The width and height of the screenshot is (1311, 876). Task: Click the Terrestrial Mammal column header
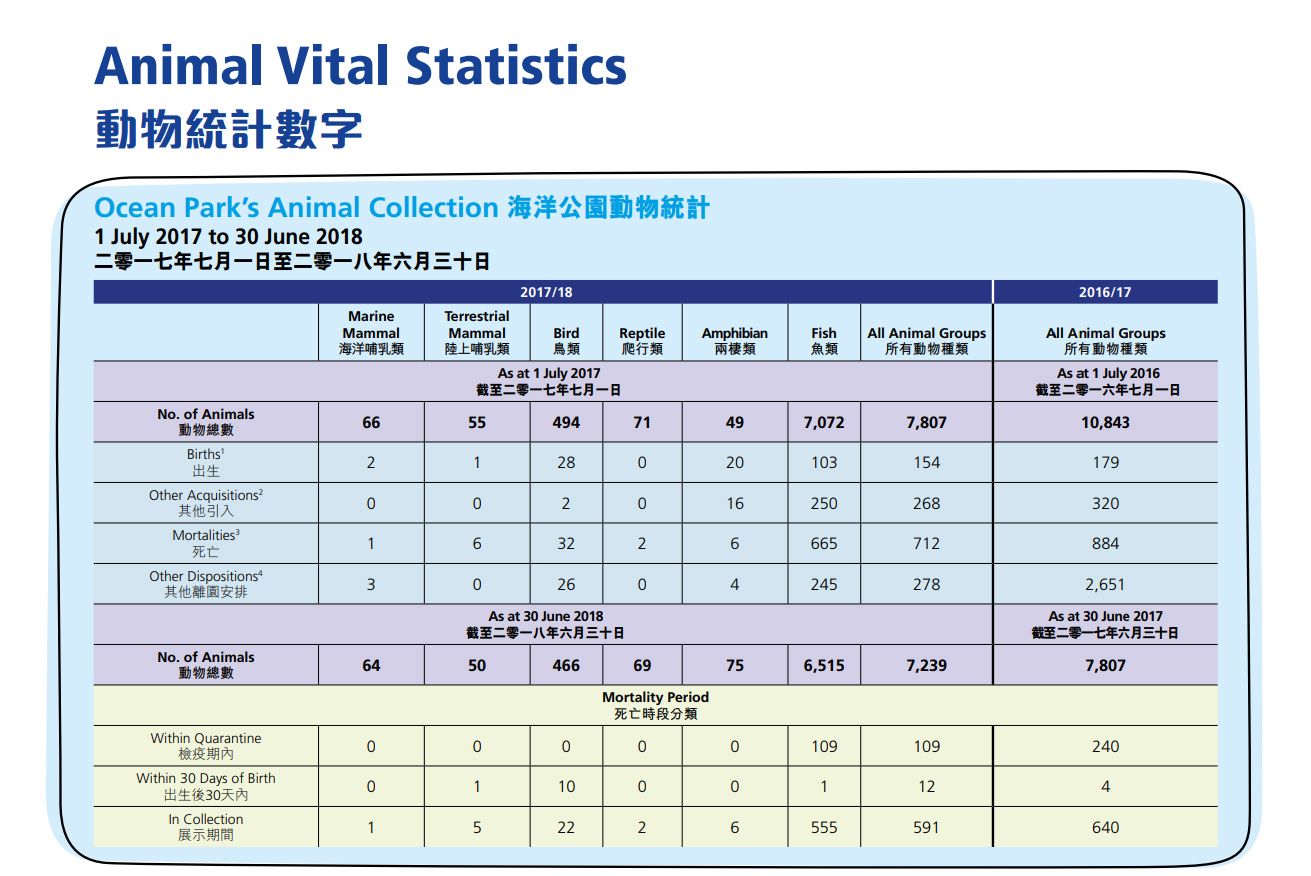[477, 332]
